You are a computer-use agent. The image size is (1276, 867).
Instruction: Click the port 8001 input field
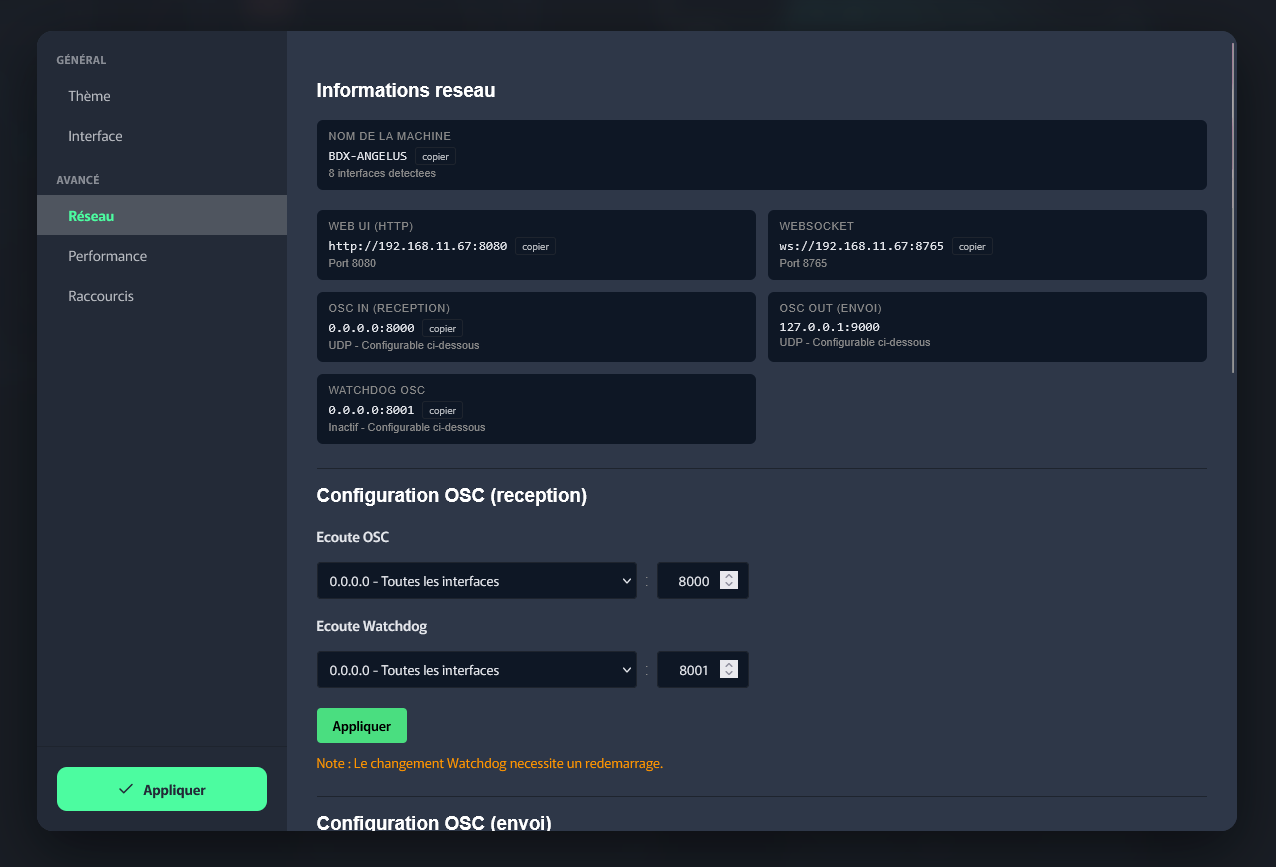695,669
